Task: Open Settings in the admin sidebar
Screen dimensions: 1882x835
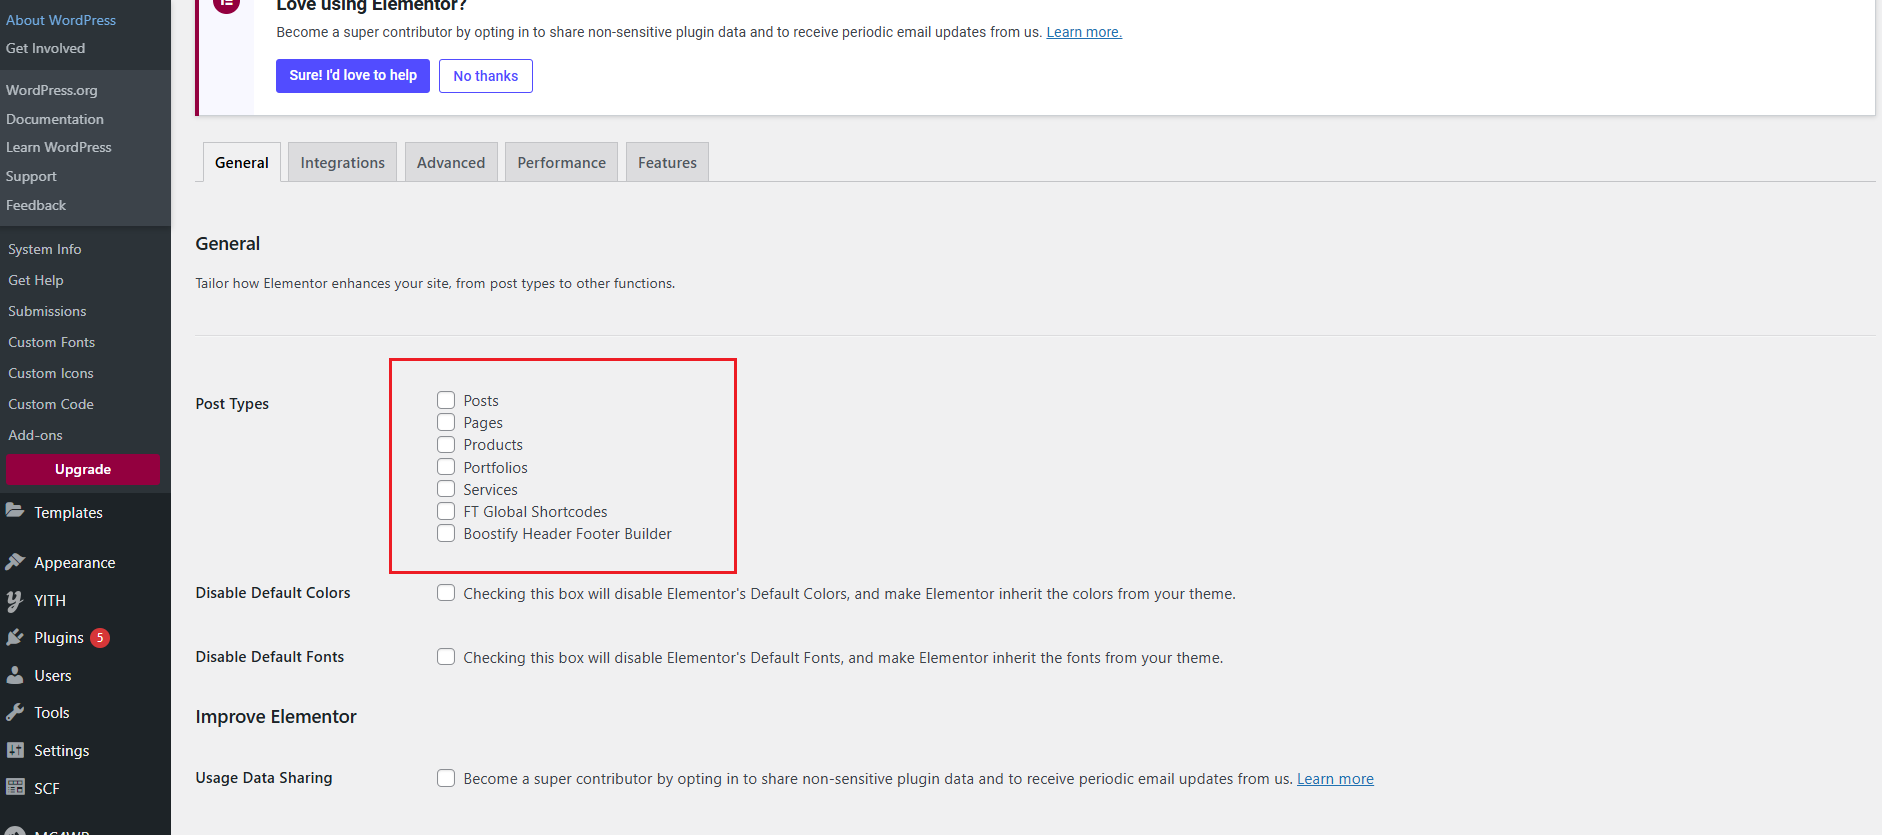Action: point(62,750)
